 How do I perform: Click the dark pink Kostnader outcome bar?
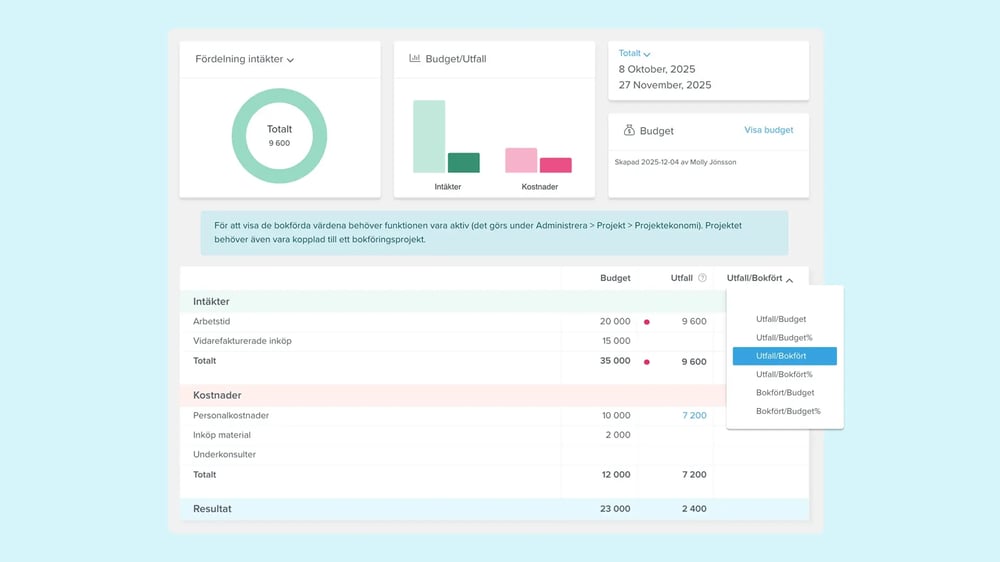click(x=556, y=165)
